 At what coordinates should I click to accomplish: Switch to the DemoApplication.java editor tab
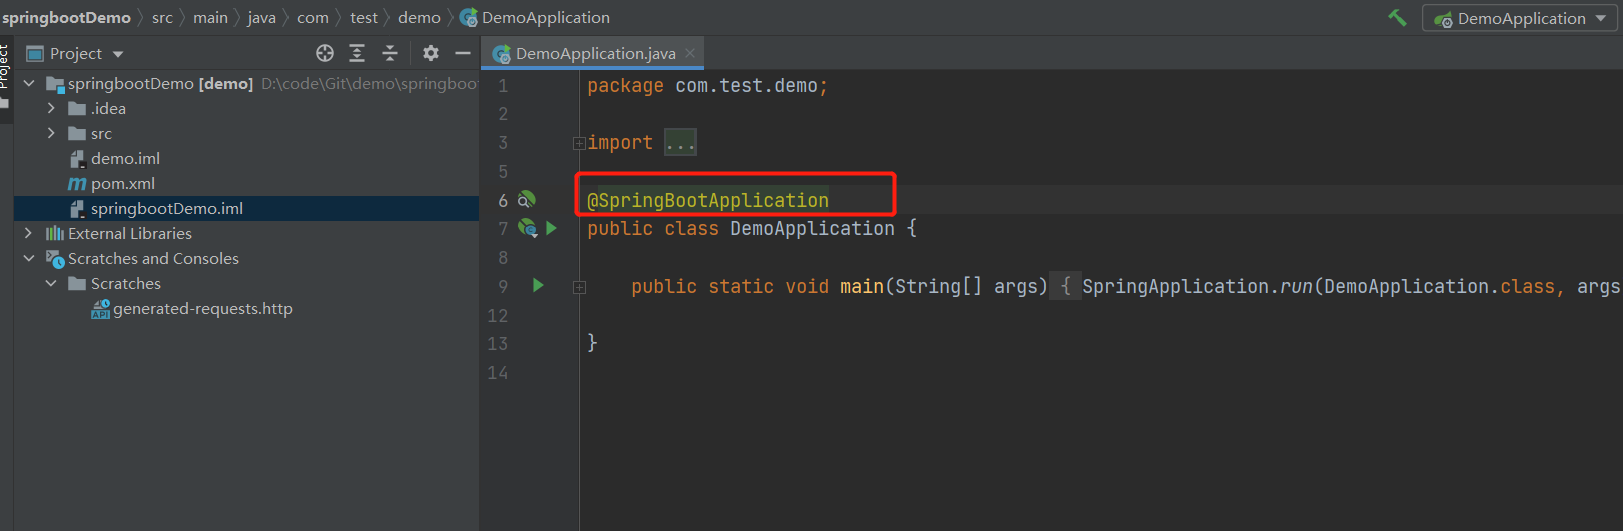[x=595, y=53]
